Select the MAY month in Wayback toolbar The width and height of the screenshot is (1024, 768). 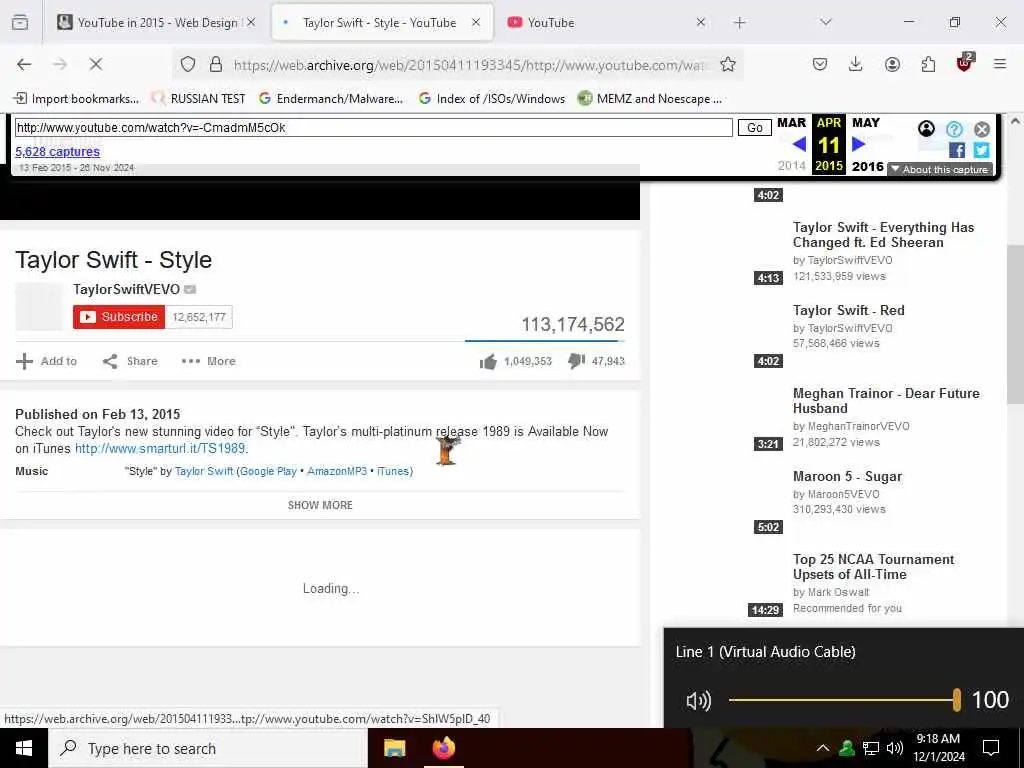coord(866,123)
